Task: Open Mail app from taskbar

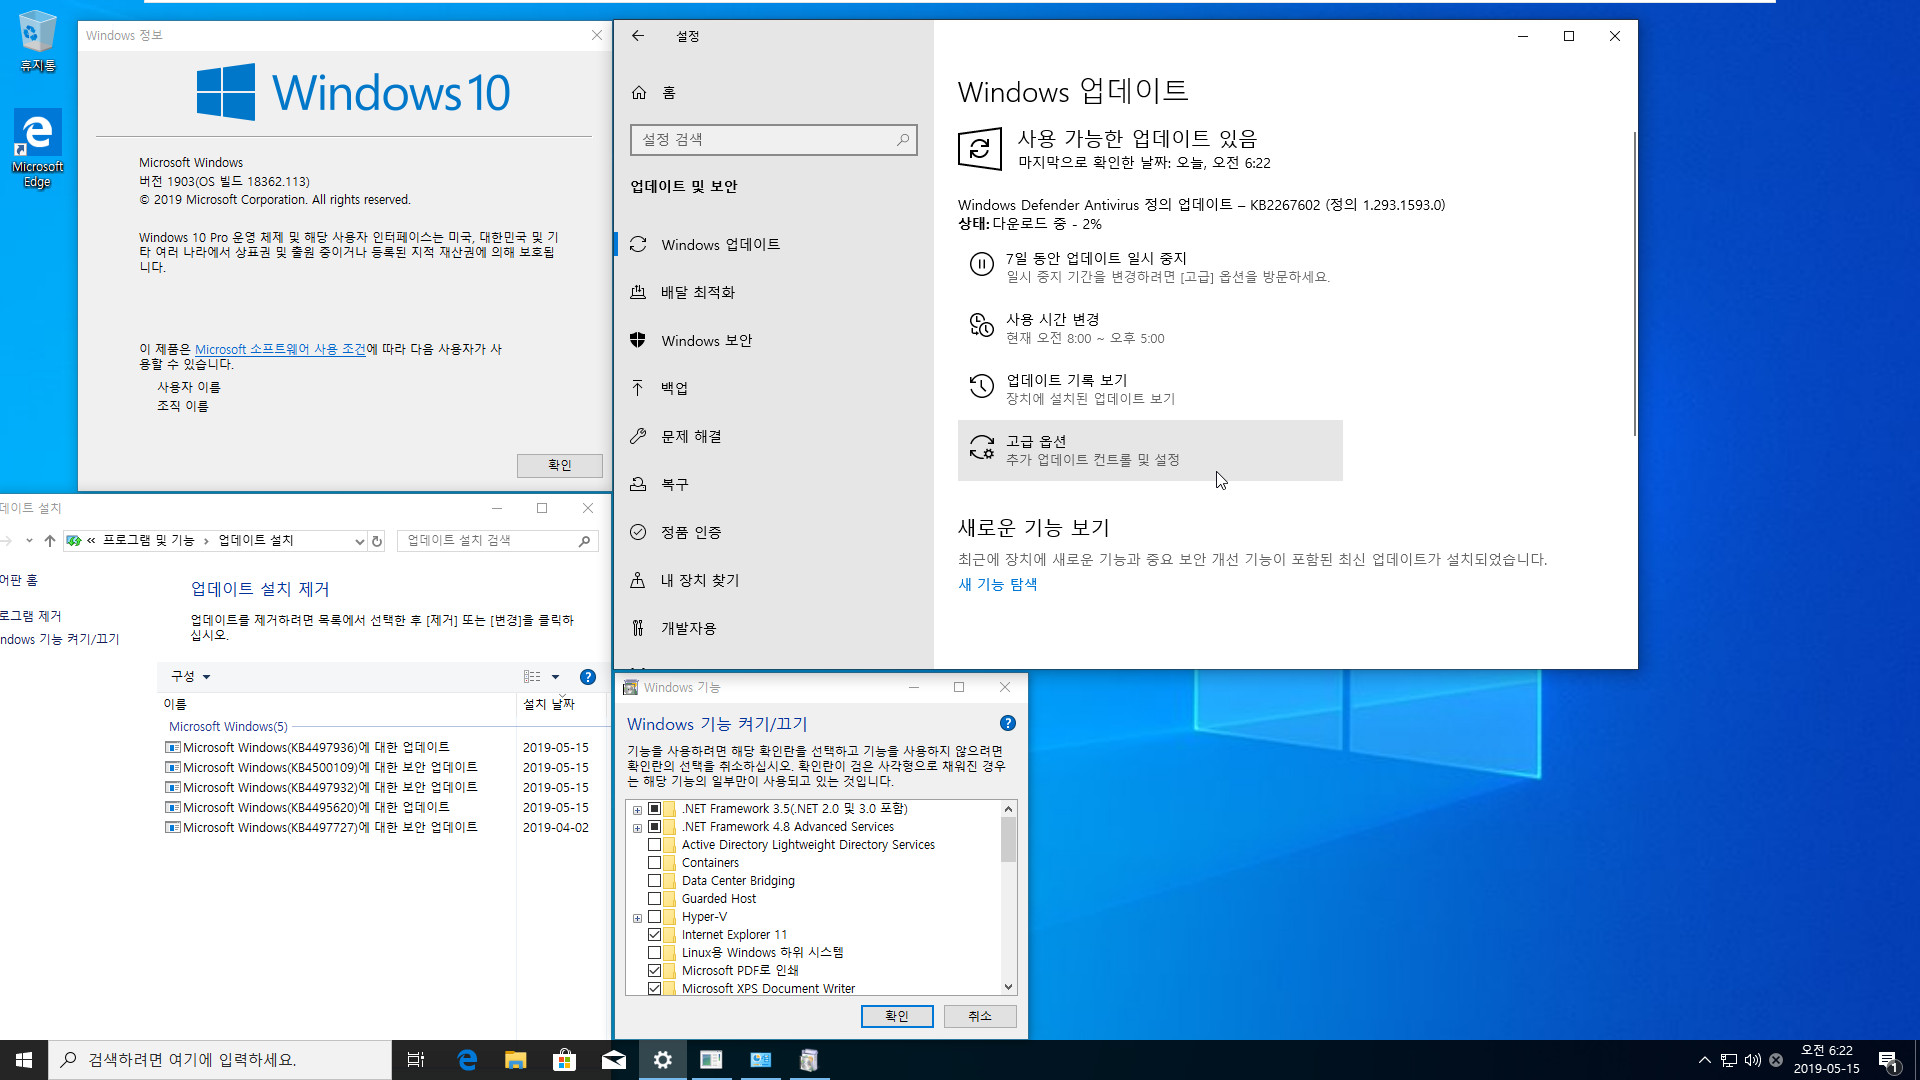Action: 613,1060
